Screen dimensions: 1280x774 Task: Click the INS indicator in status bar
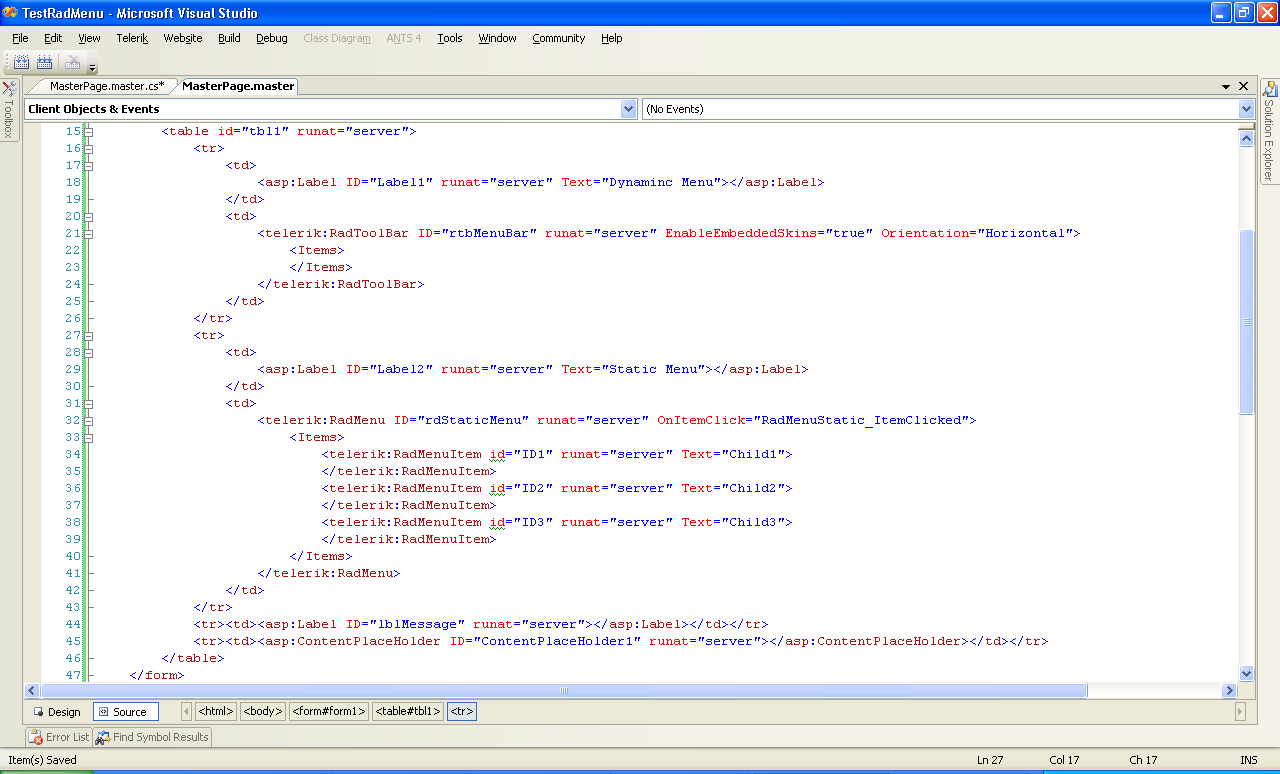pyautogui.click(x=1249, y=760)
